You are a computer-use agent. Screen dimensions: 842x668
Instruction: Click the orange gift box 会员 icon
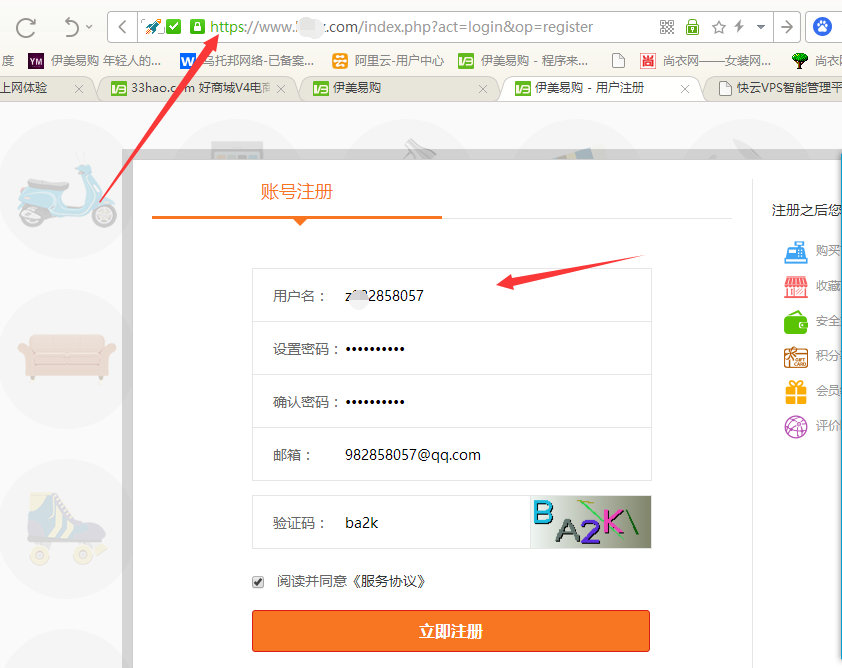(796, 392)
